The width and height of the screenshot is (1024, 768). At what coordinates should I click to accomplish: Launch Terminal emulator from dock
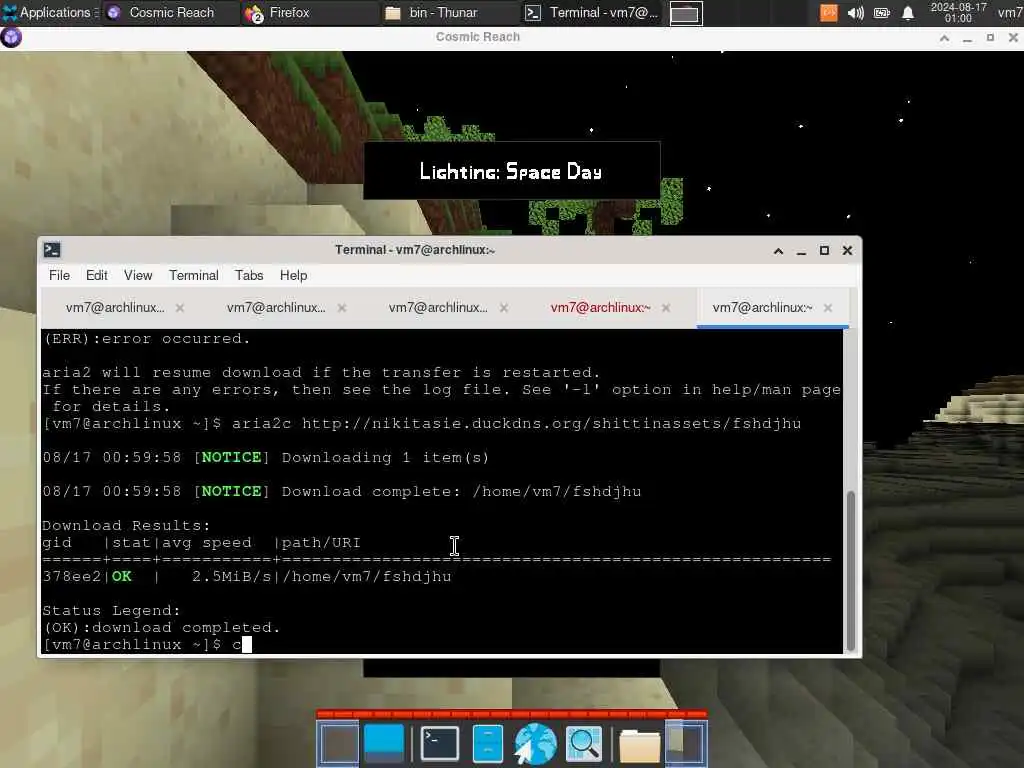[439, 743]
